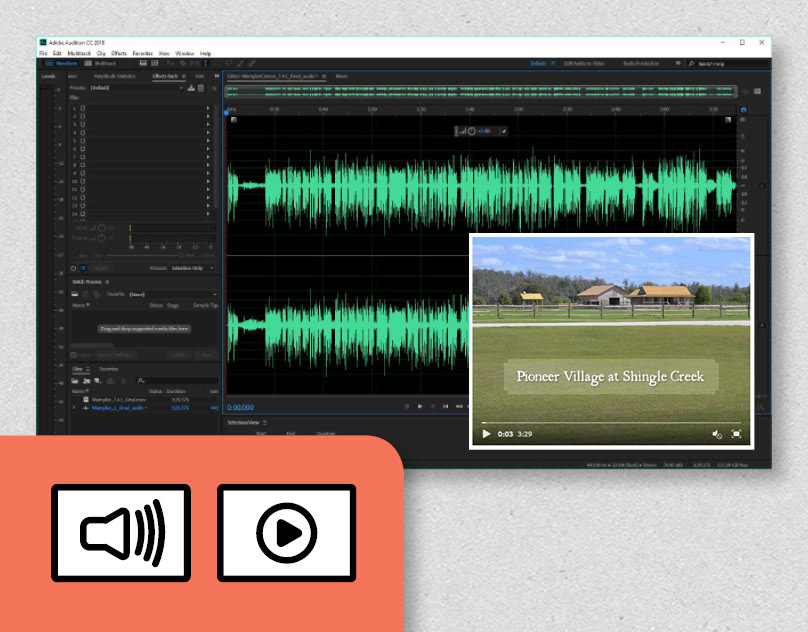Toggle power for effect slot 5

tap(82, 141)
